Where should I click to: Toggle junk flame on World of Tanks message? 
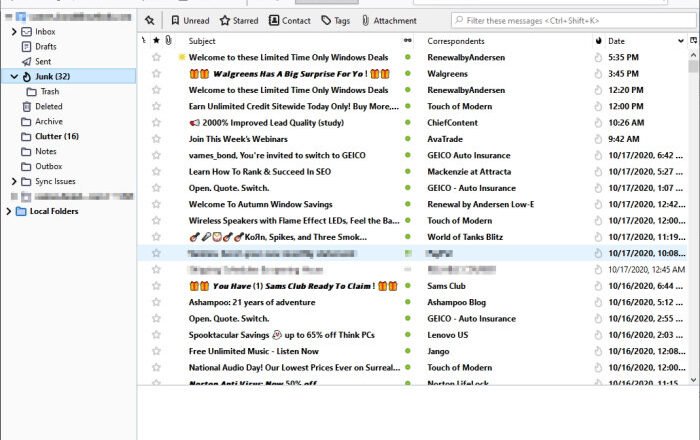coord(598,237)
